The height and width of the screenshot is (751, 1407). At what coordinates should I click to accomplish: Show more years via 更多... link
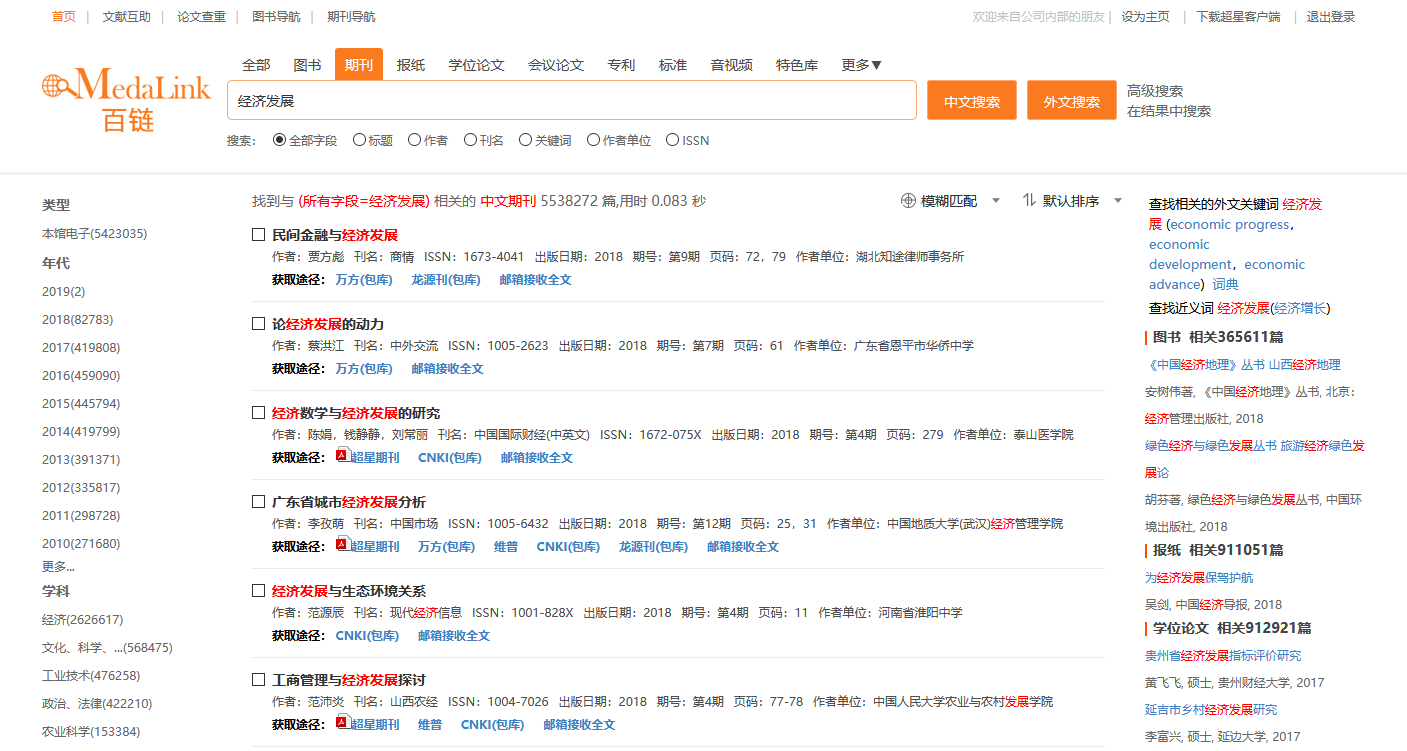(x=58, y=567)
